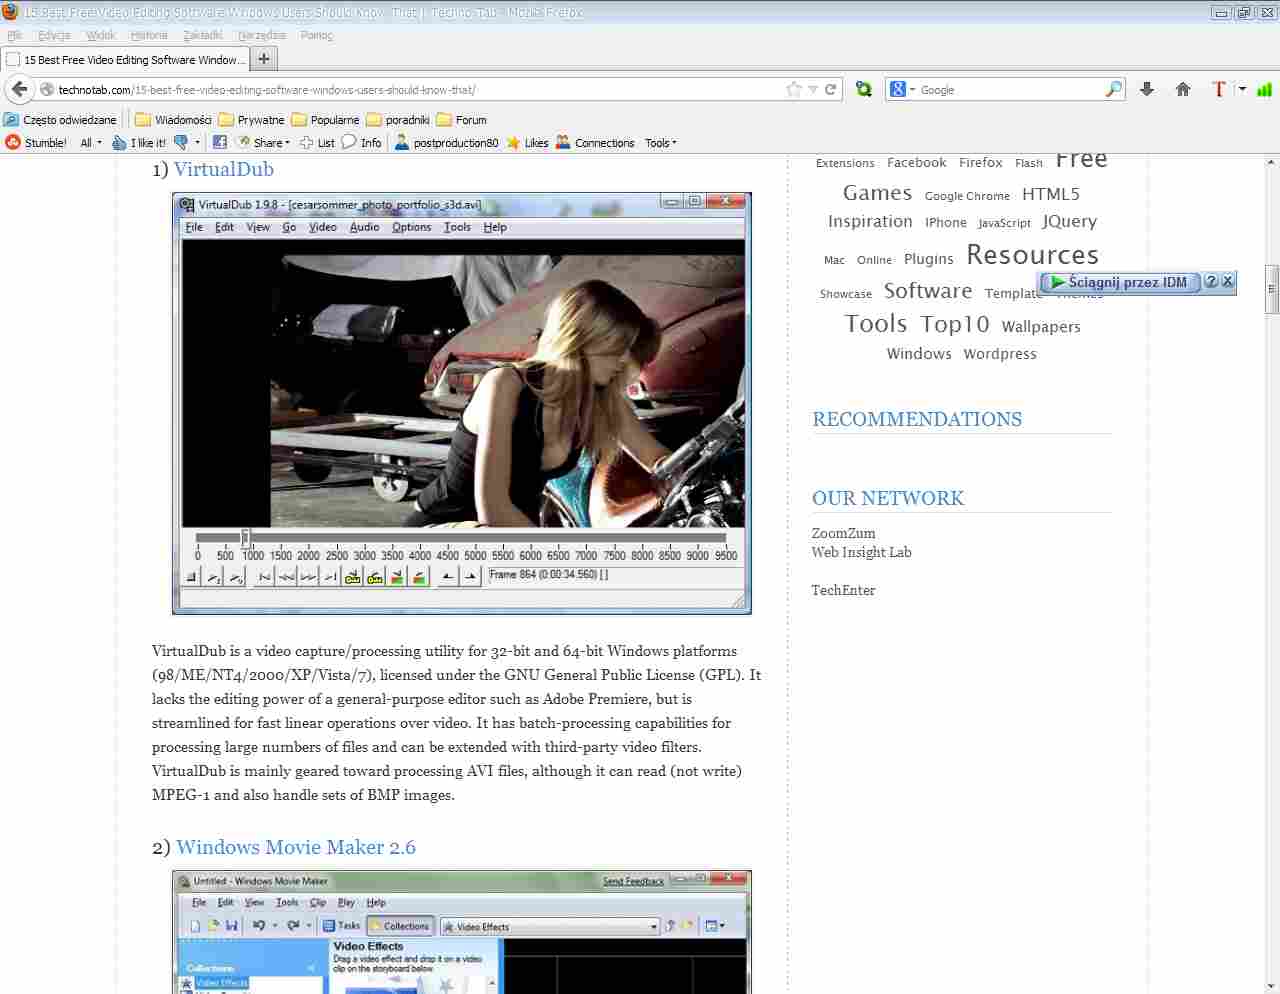Open the Historia menu
Image resolution: width=1280 pixels, height=994 pixels.
pos(149,35)
